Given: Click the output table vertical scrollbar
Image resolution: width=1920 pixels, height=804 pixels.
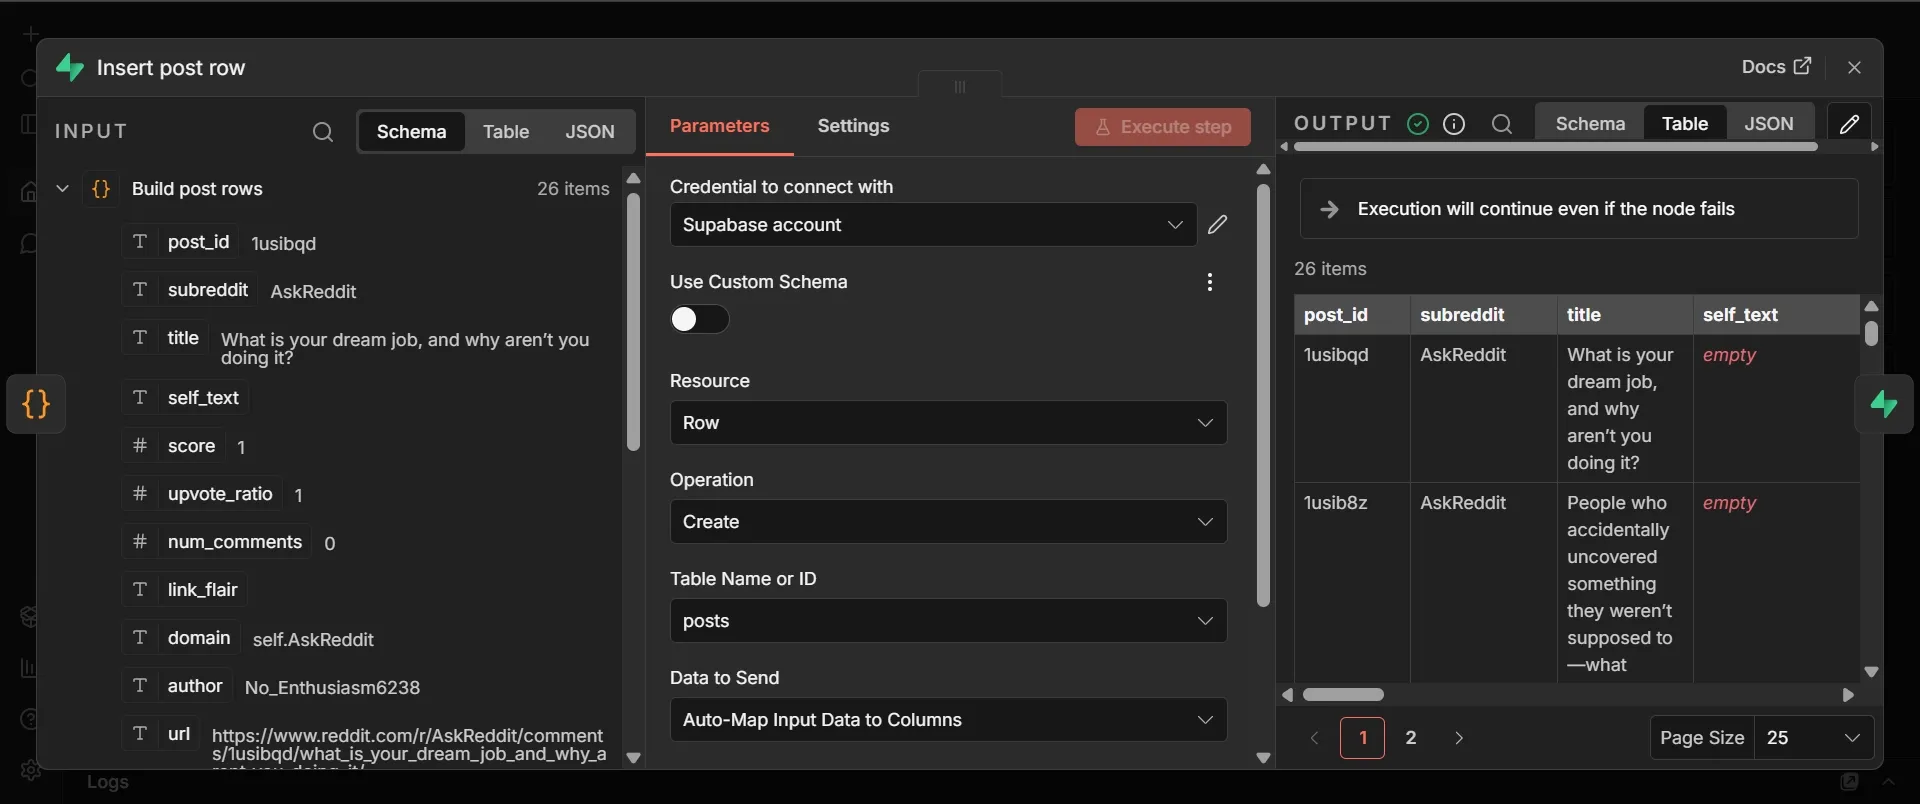Looking at the screenshot, I should 1871,333.
